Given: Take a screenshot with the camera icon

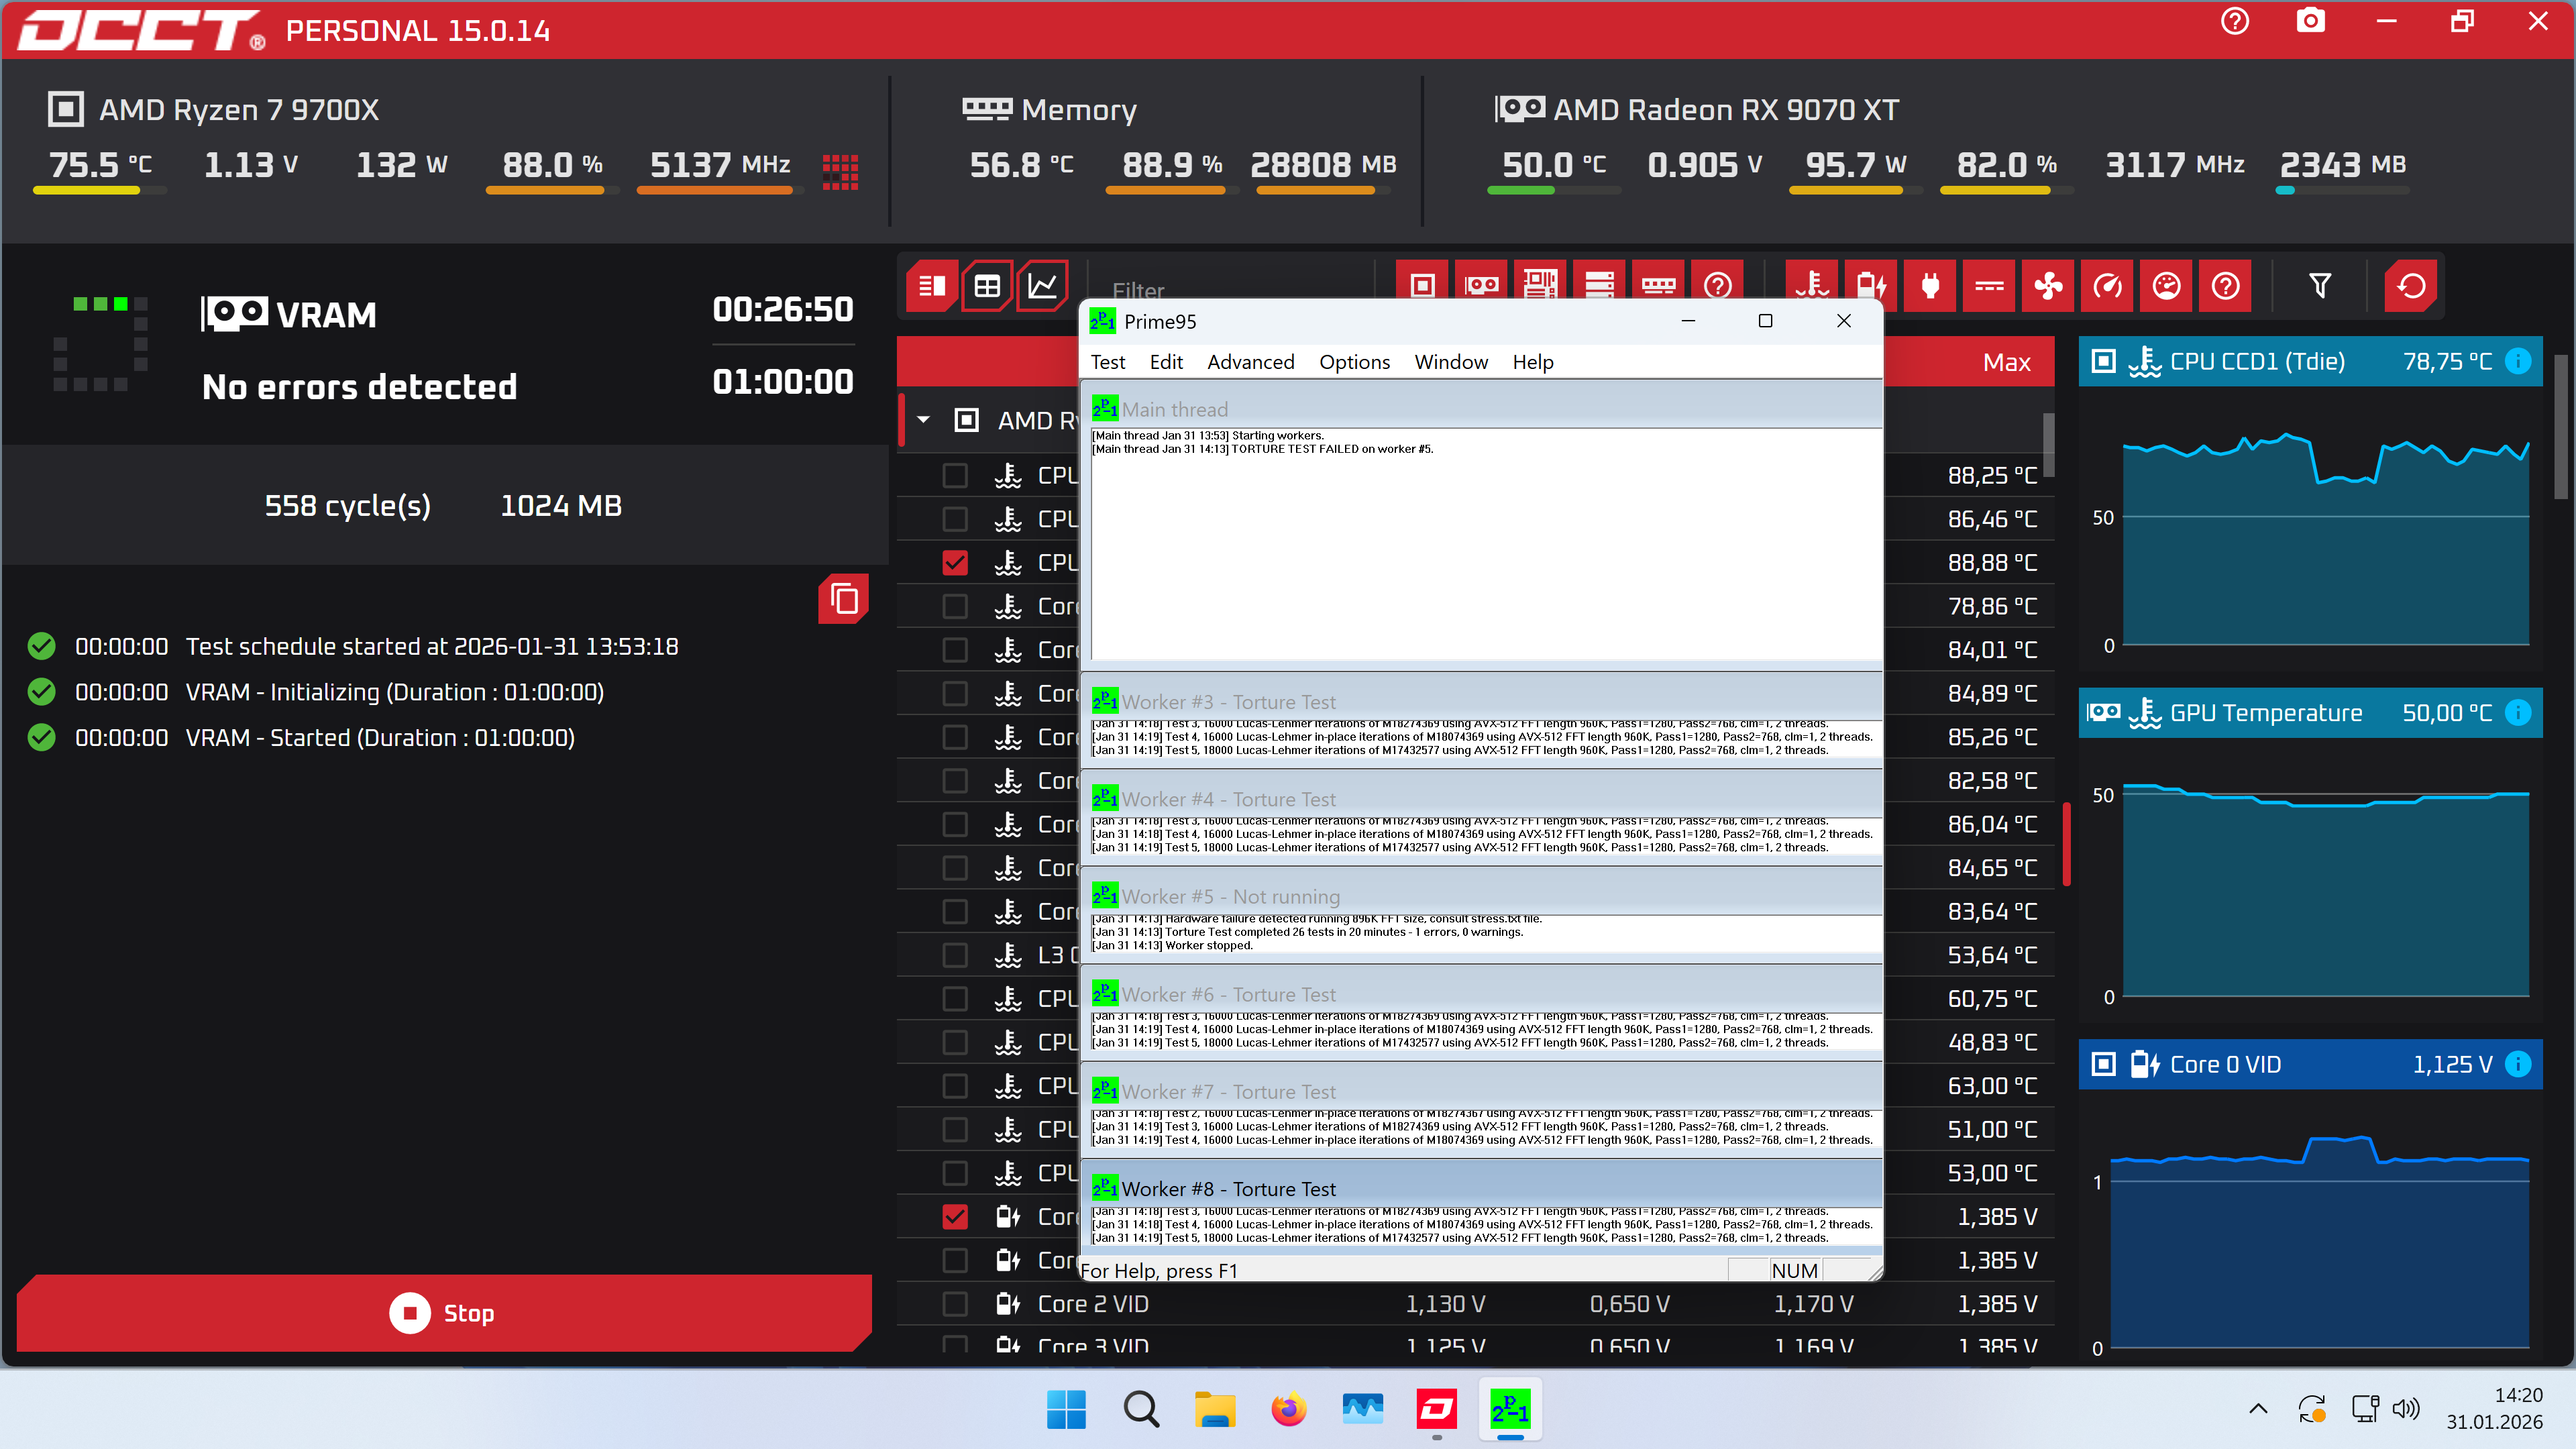Looking at the screenshot, I should click(2310, 21).
